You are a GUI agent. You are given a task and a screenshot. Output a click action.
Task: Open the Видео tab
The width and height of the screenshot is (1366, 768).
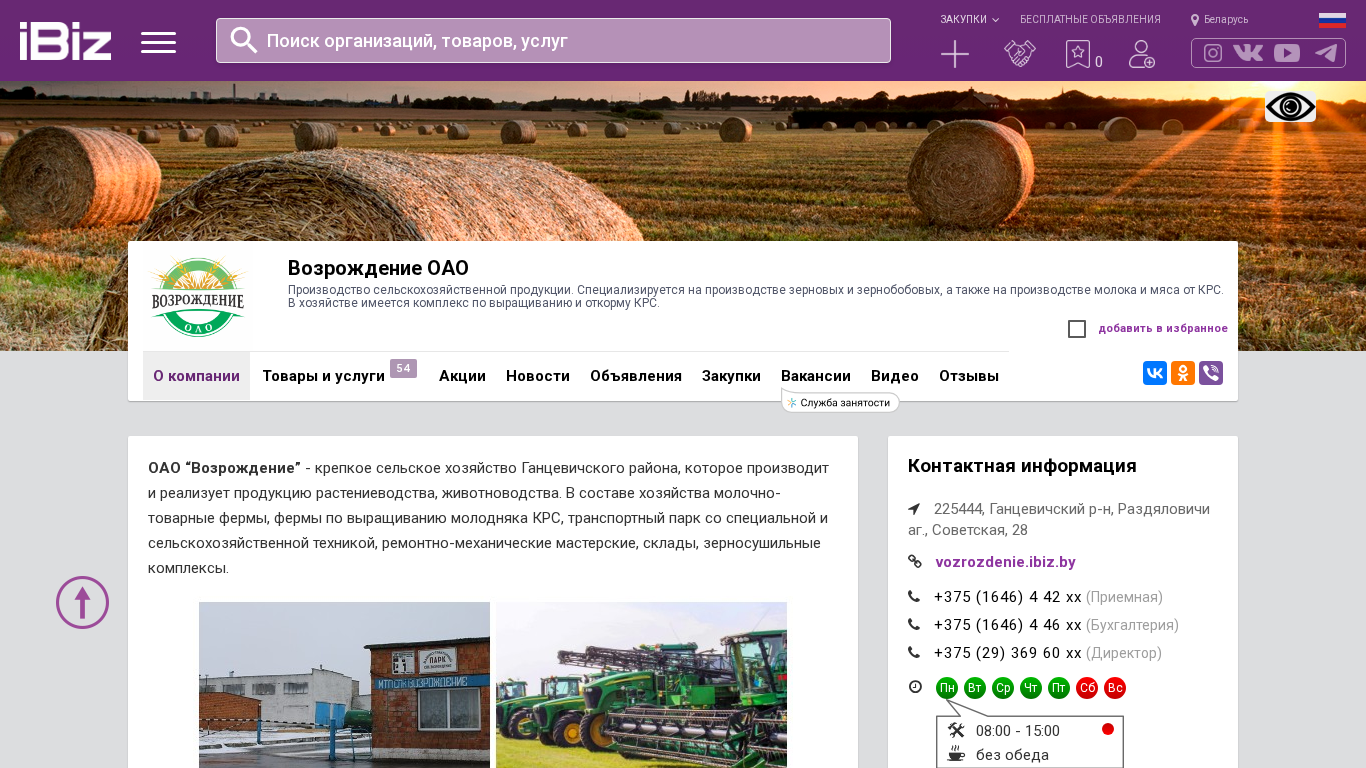[x=895, y=376]
